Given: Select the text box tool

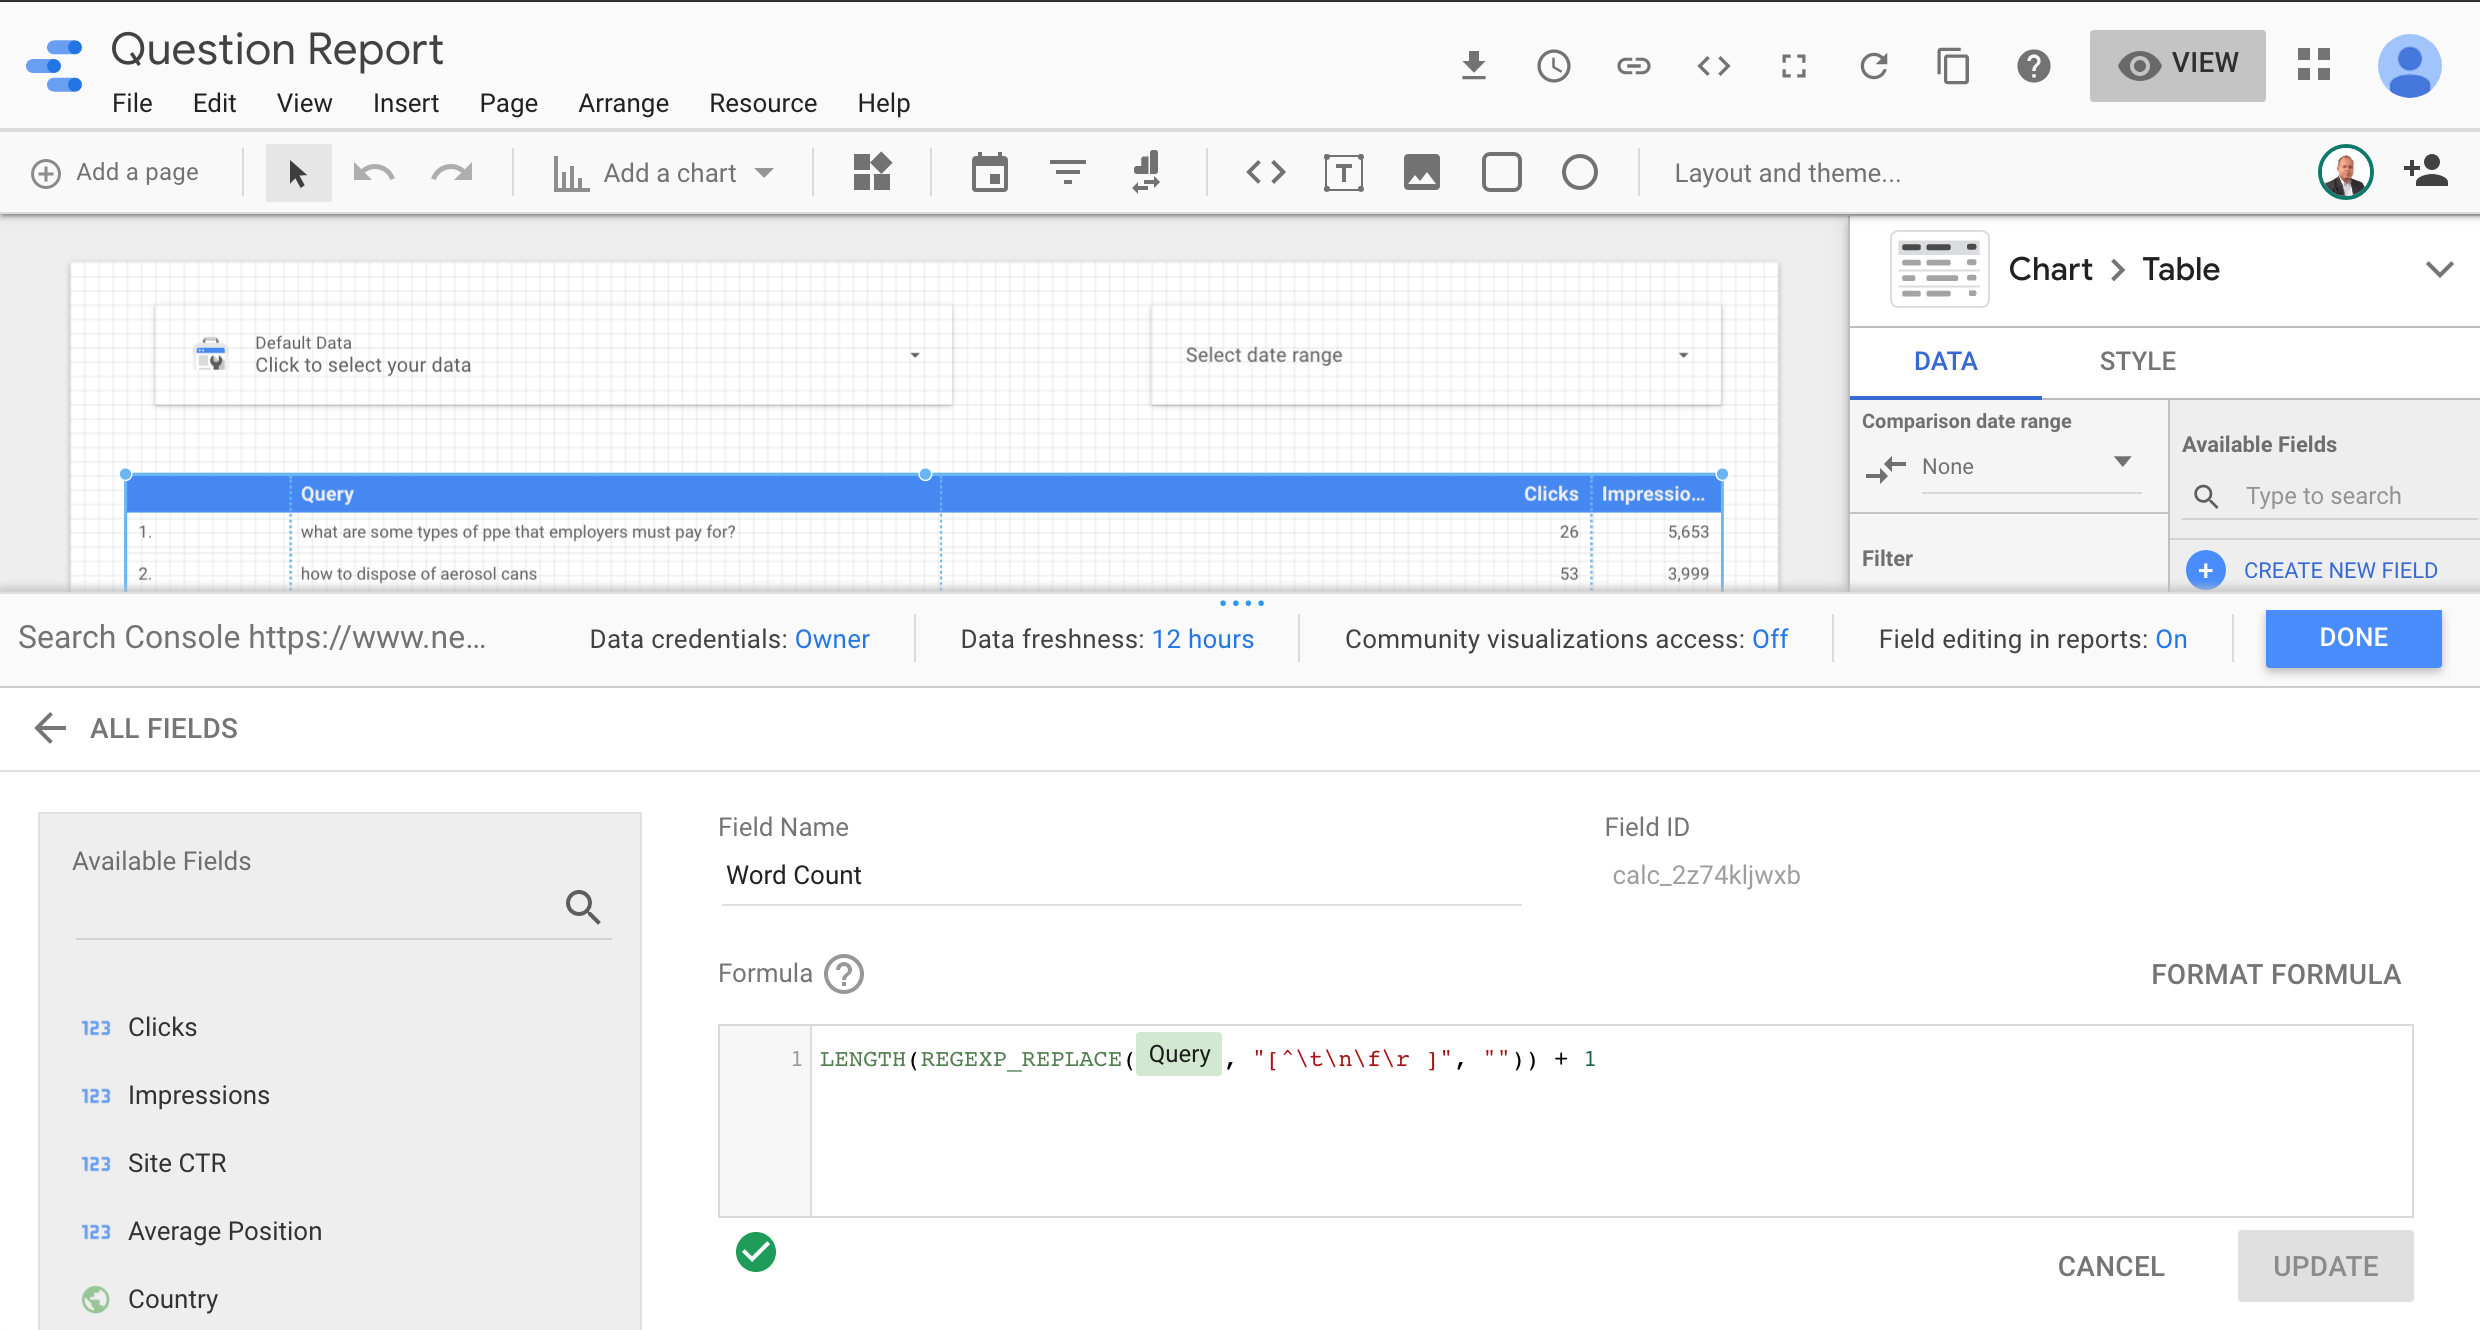Looking at the screenshot, I should [x=1343, y=173].
